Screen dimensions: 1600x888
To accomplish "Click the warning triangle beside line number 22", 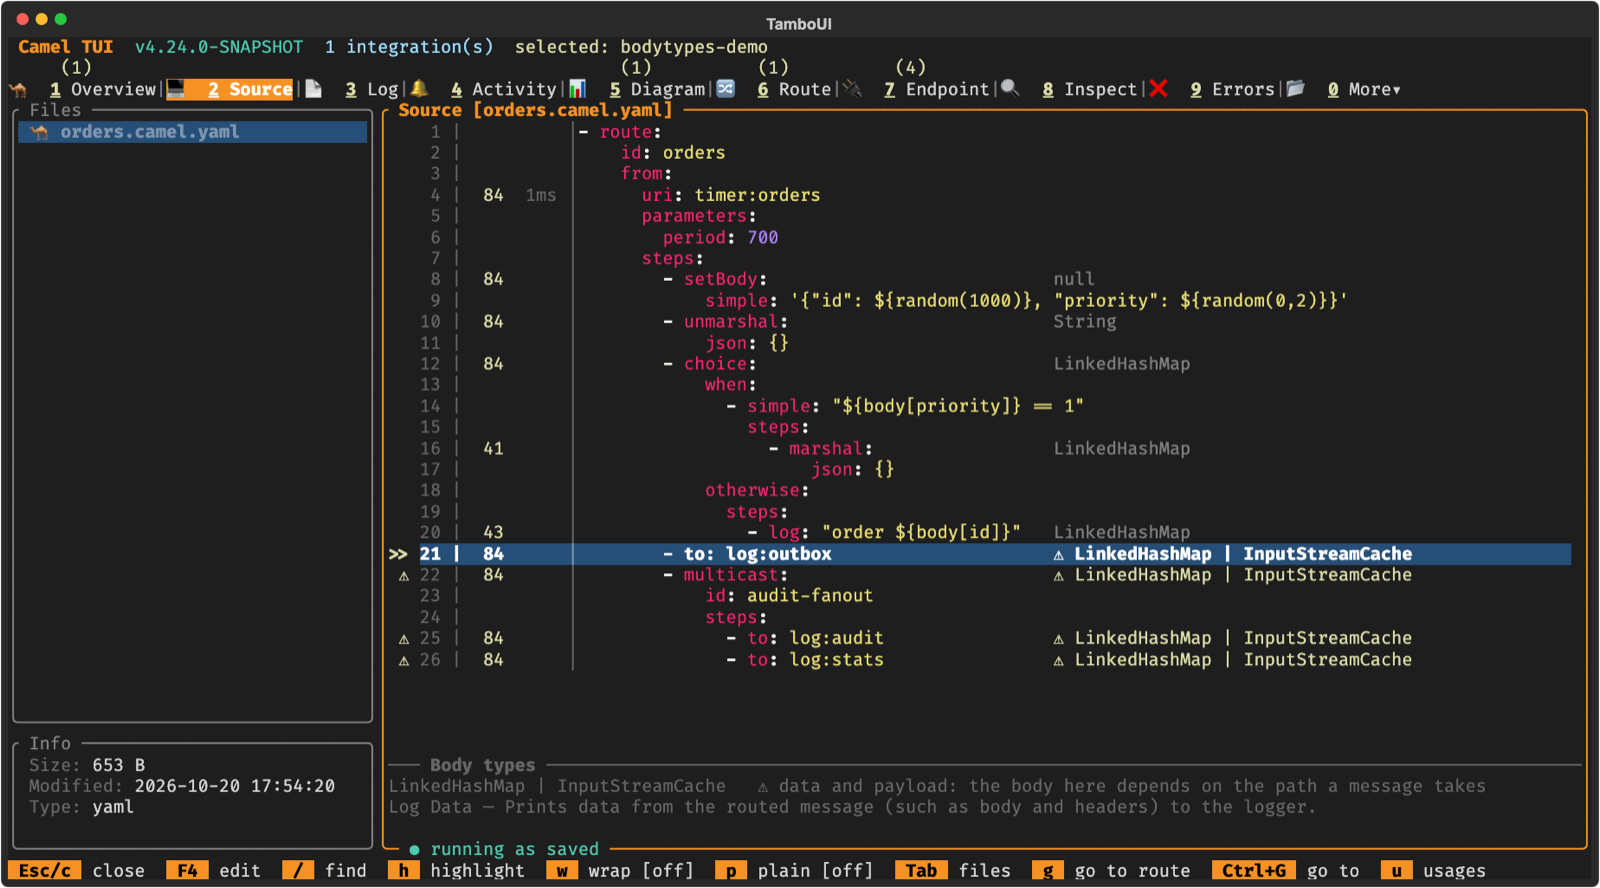I will 404,576.
